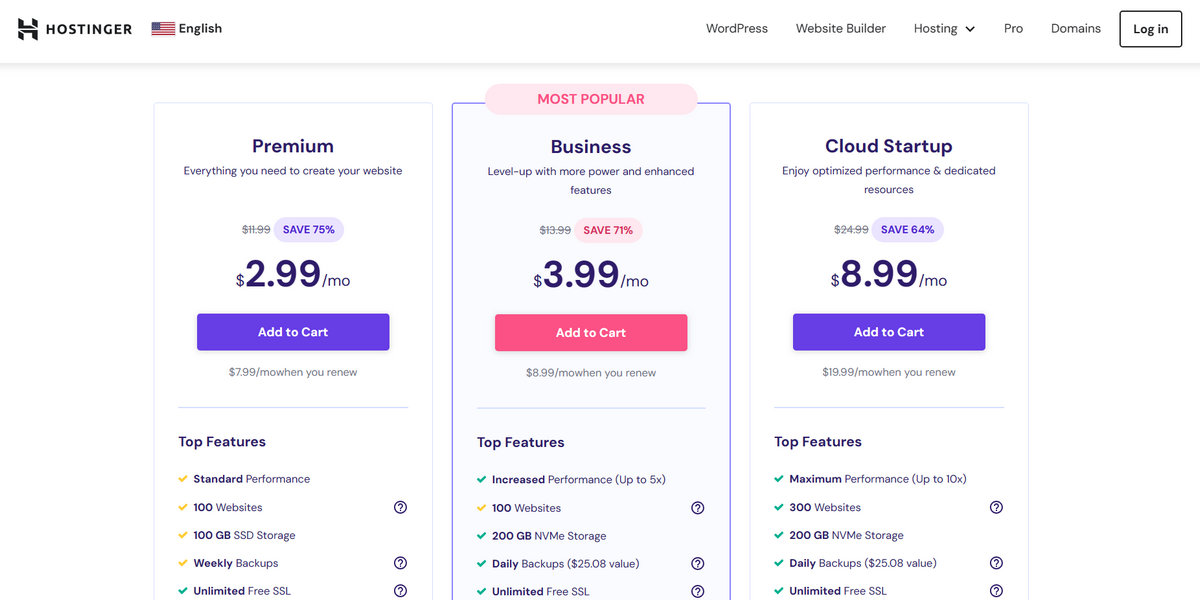Click the Cloud Startup plan title
1200x600 pixels.
(x=889, y=146)
